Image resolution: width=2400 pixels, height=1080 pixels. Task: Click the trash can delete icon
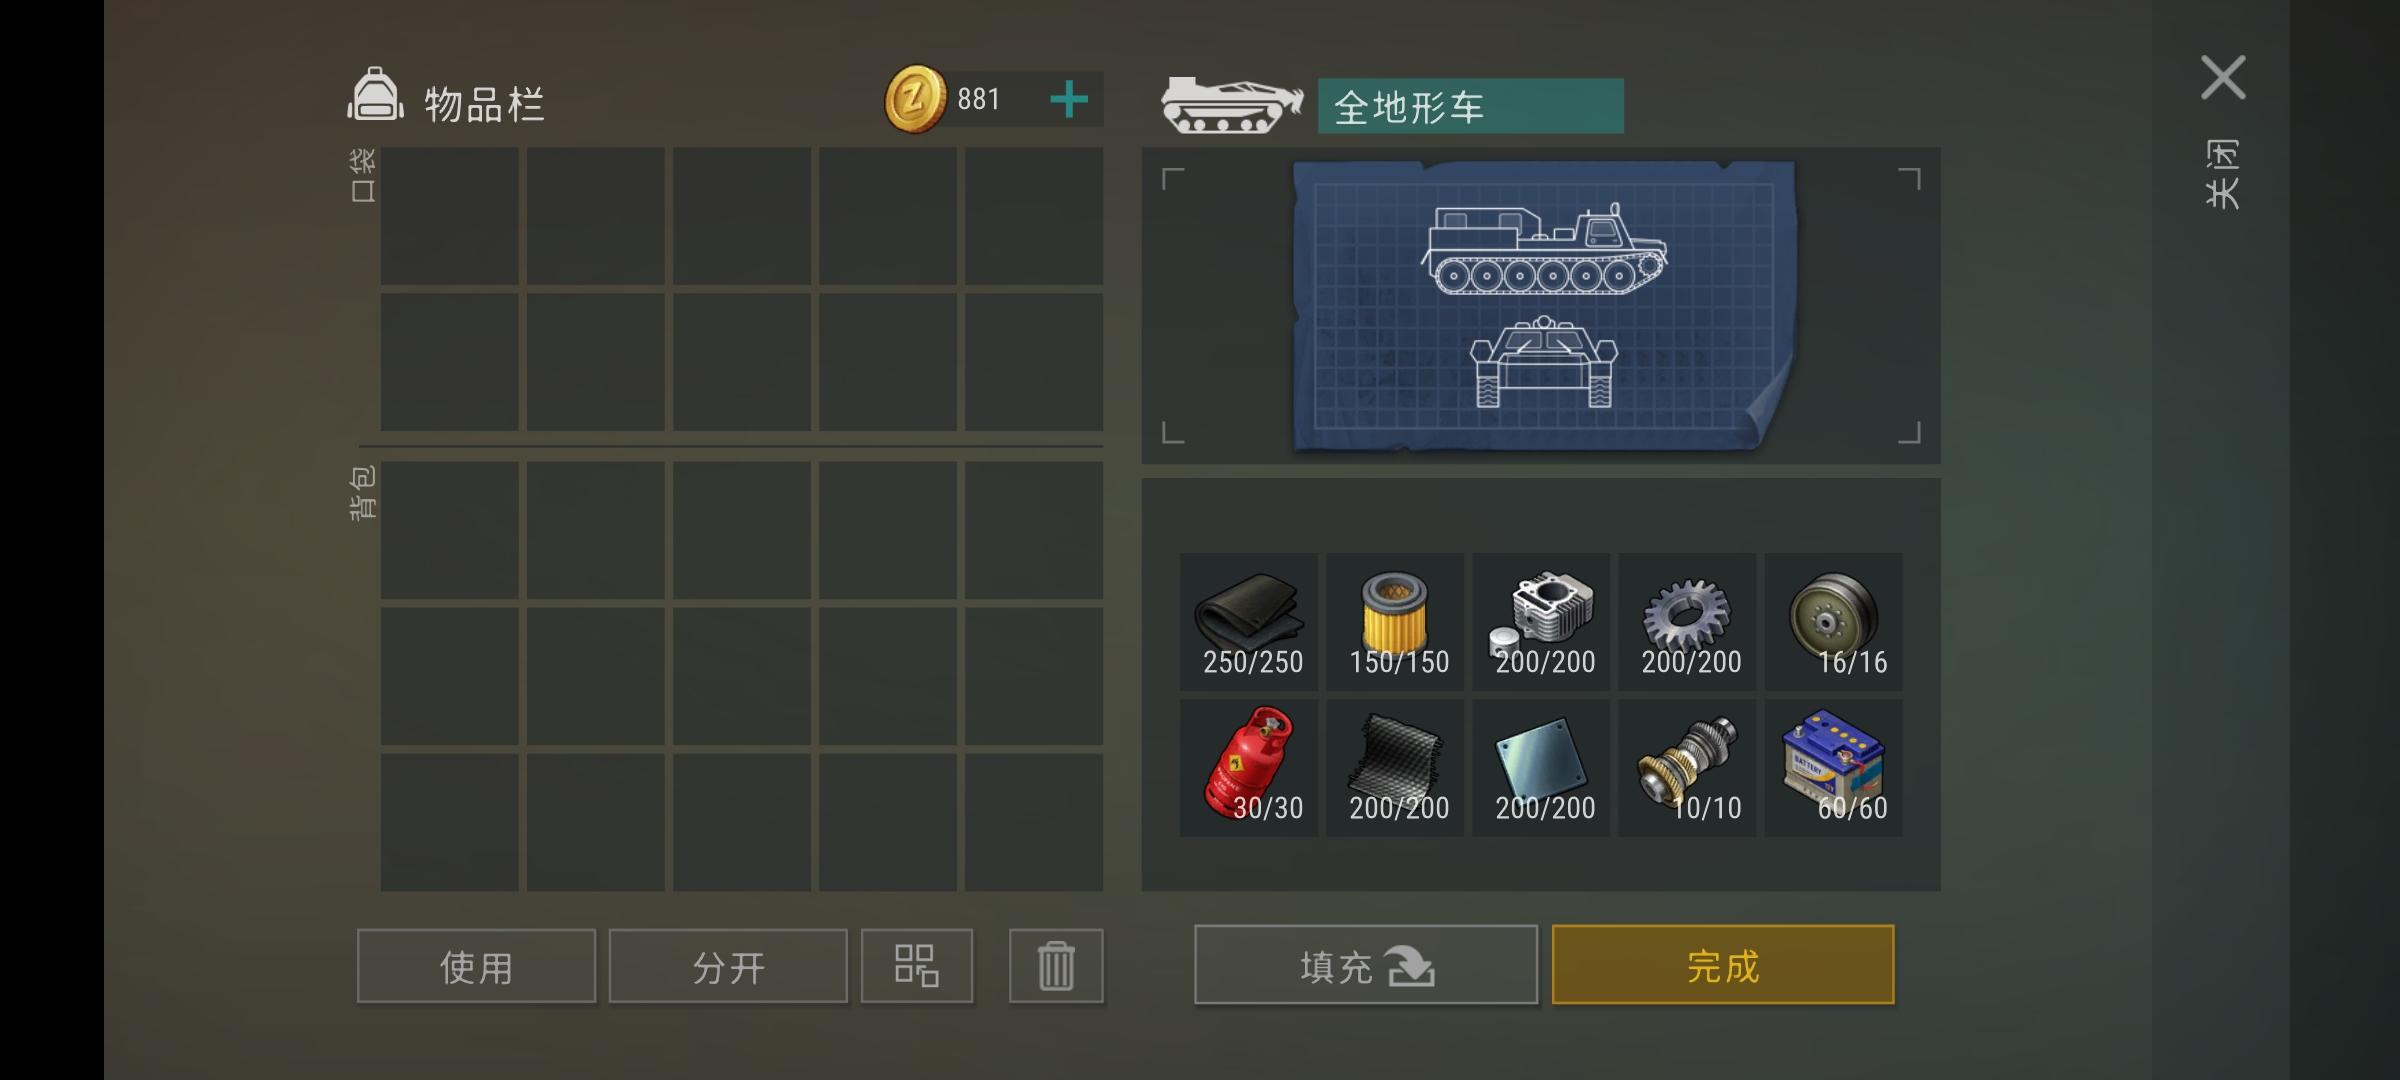click(x=1056, y=966)
